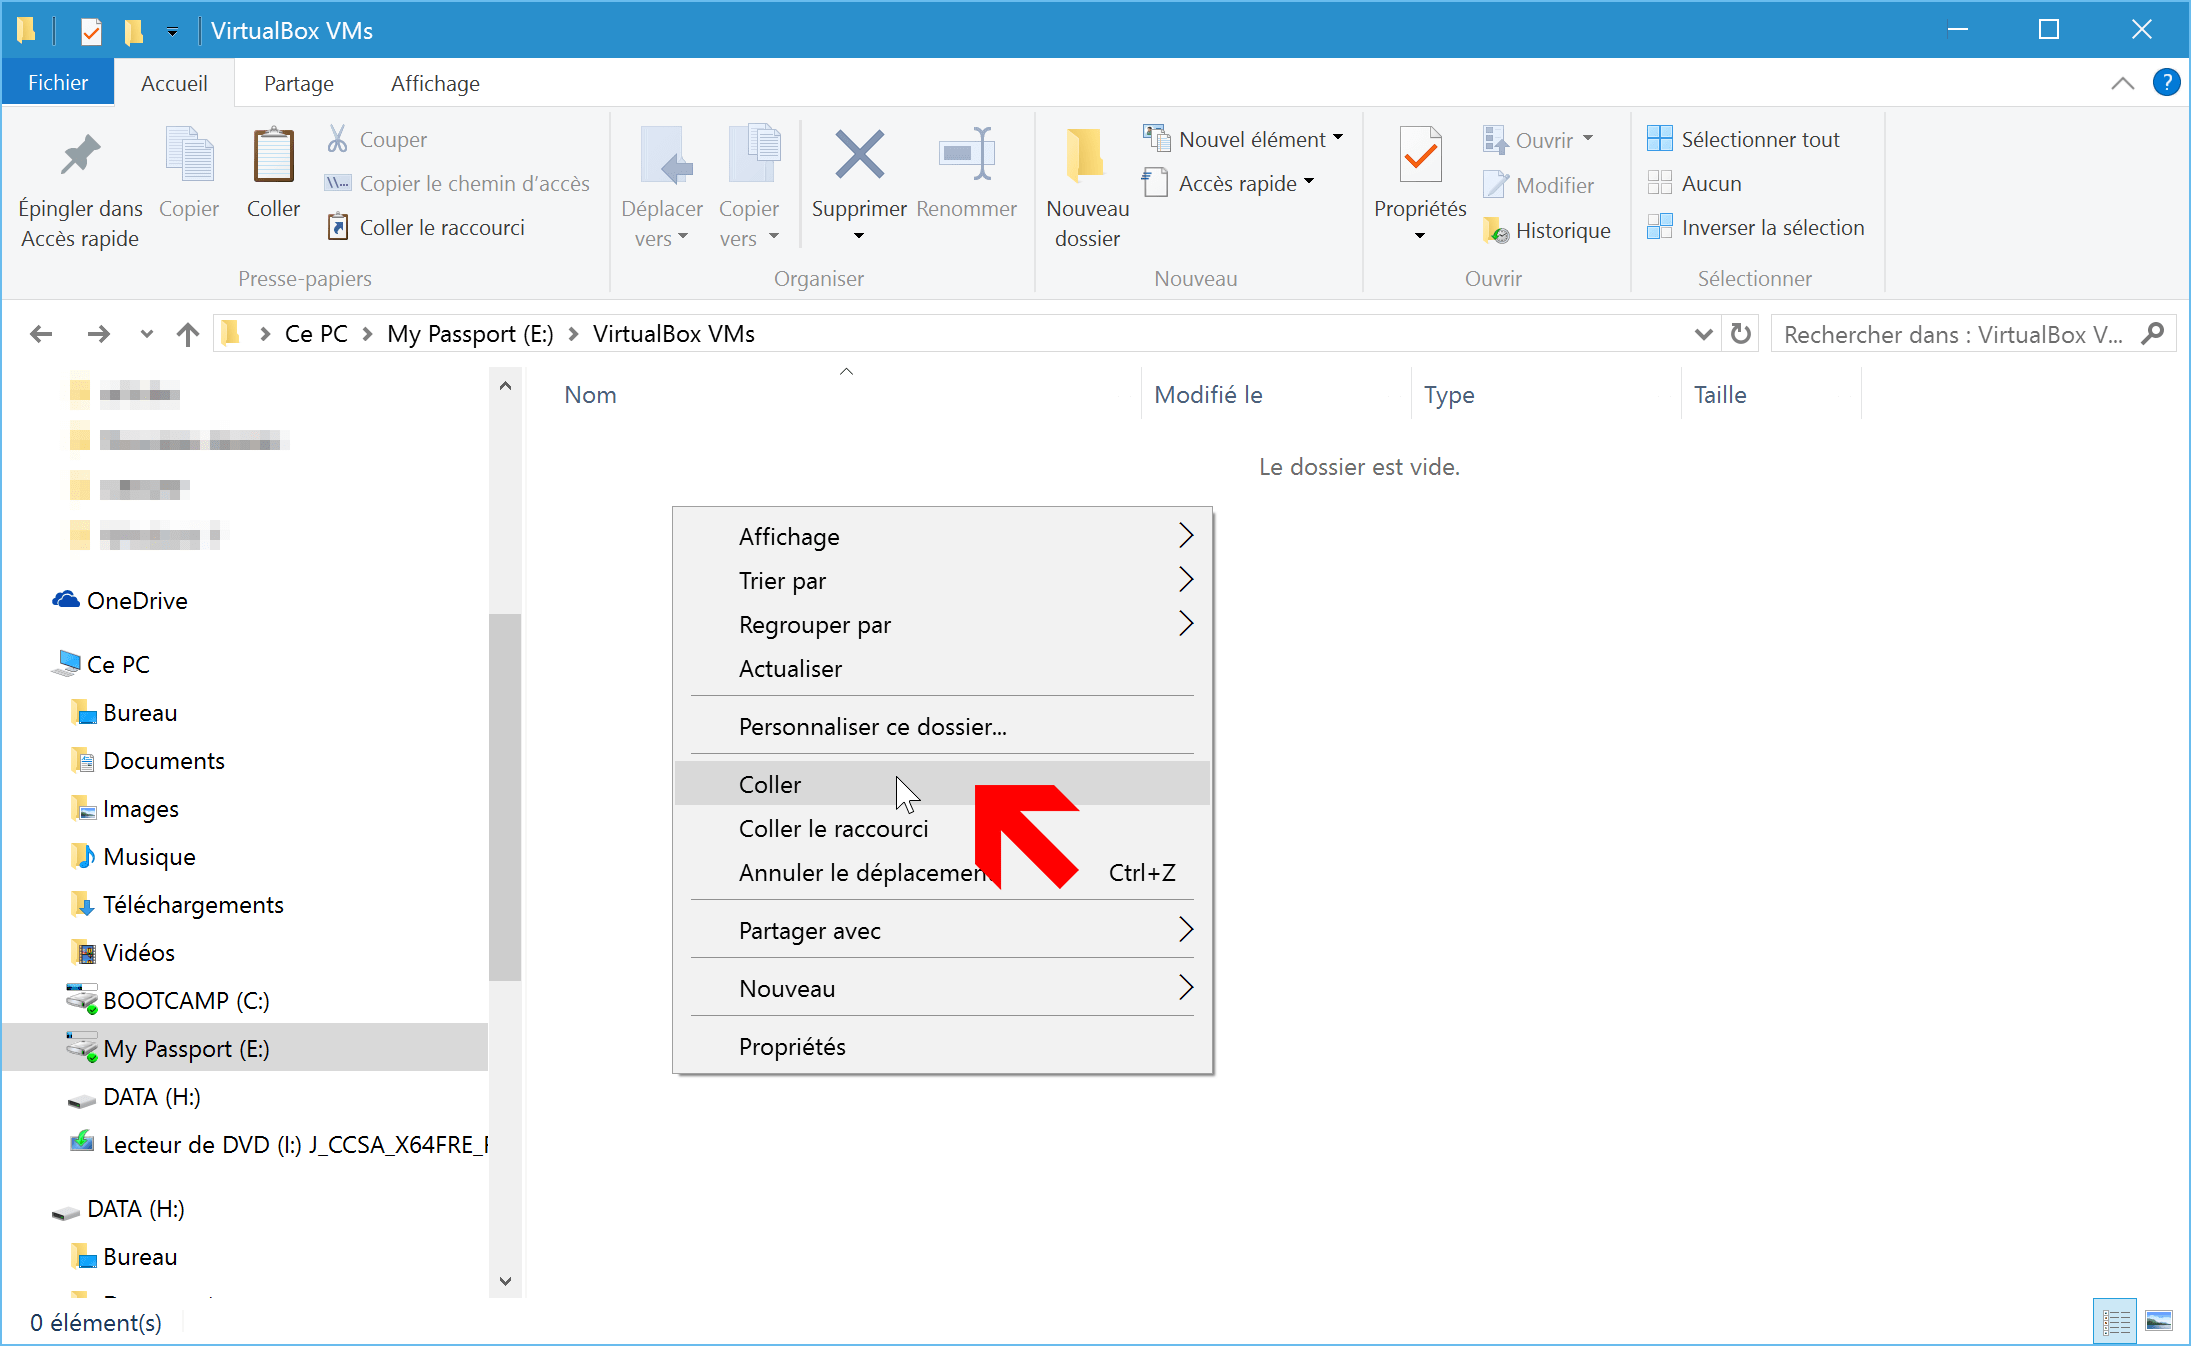Click the Historique icon in Ouvrir group
This screenshot has width=2191, height=1346.
(1496, 231)
